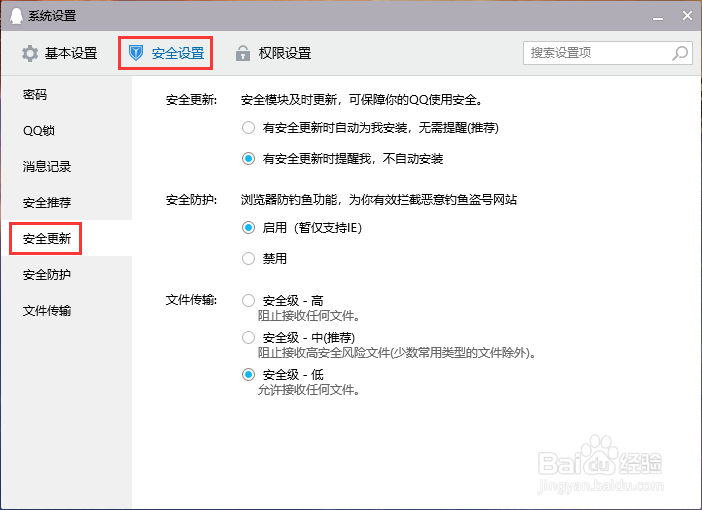Click the blue shield icon for 安全设置

pyautogui.click(x=136, y=53)
